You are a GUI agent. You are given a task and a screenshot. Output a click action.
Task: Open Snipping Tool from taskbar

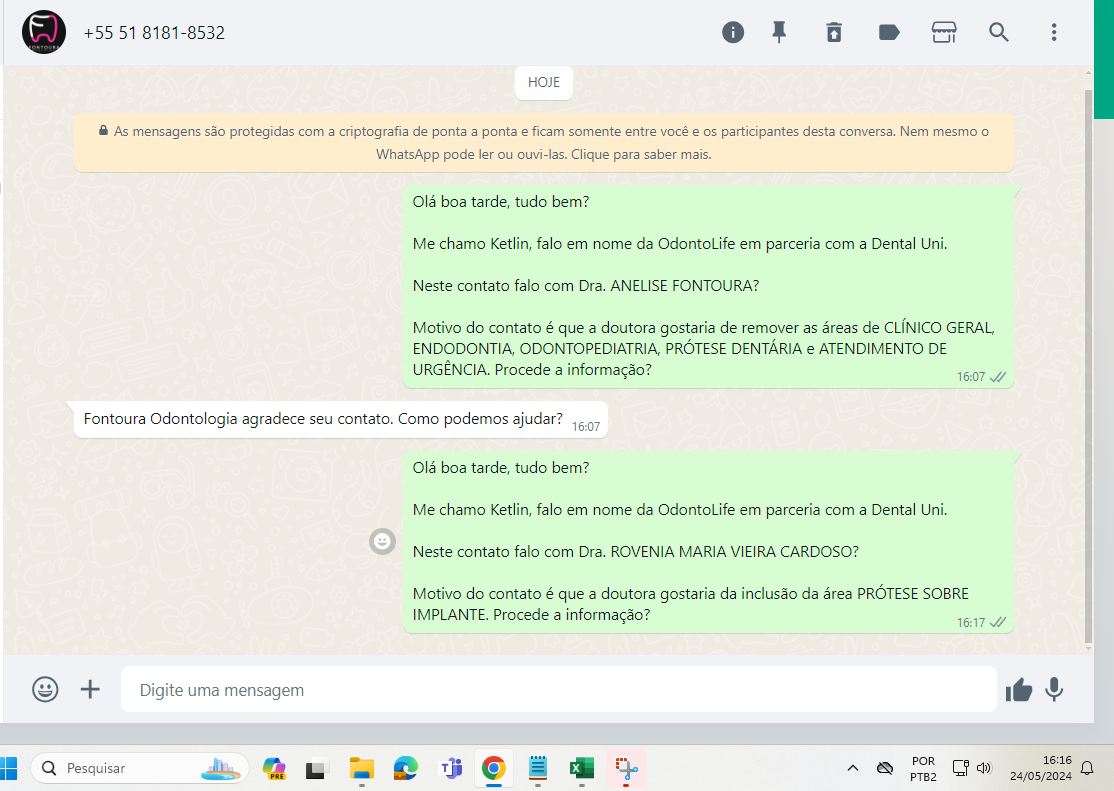pyautogui.click(x=626, y=768)
